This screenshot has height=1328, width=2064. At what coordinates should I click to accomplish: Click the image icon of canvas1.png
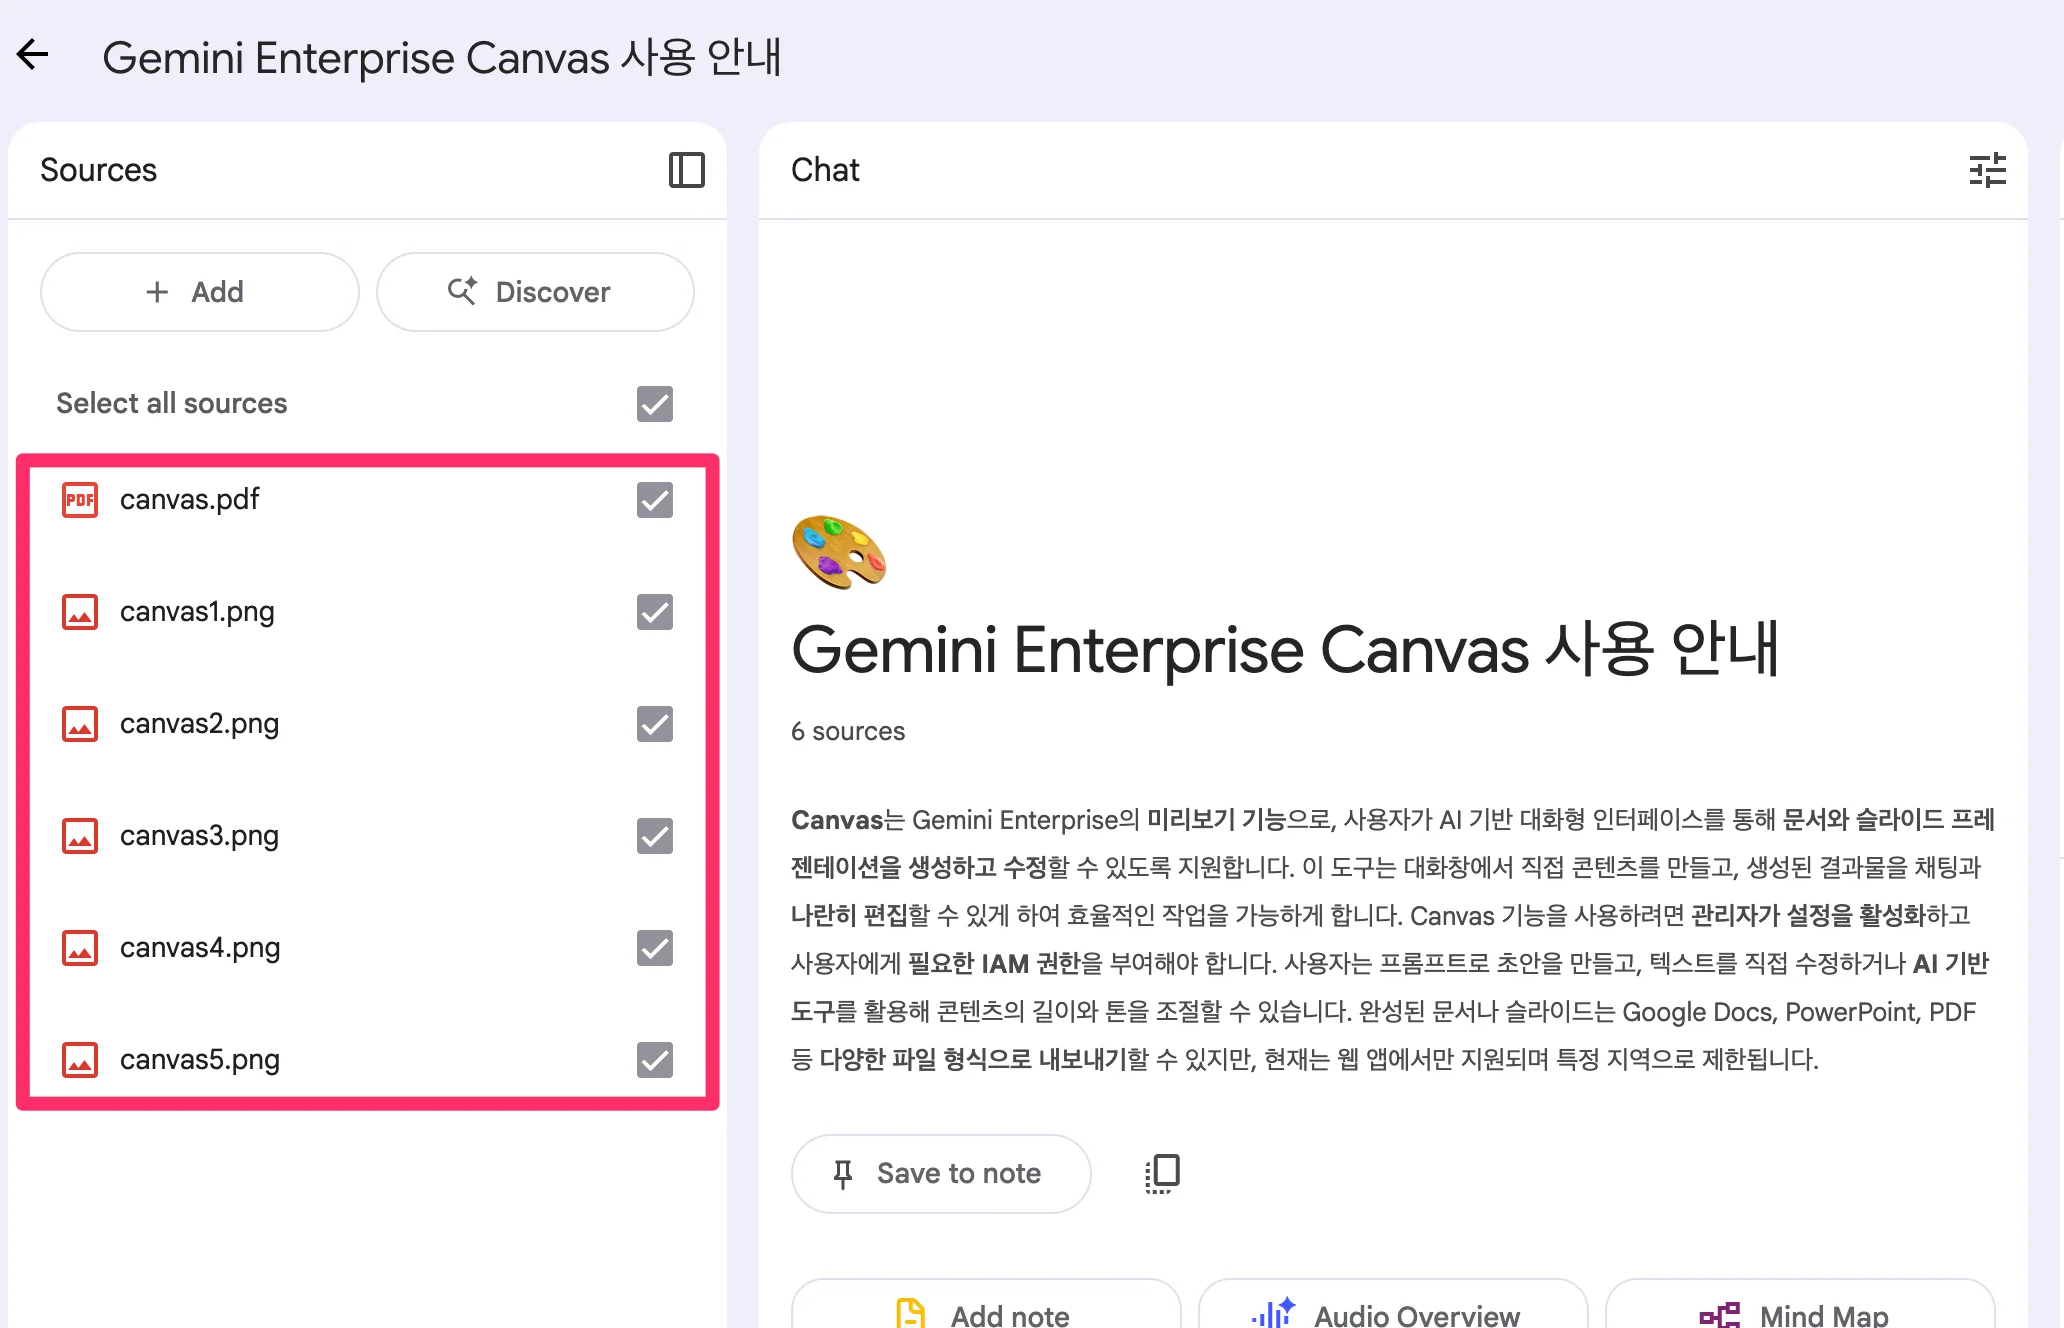coord(80,612)
